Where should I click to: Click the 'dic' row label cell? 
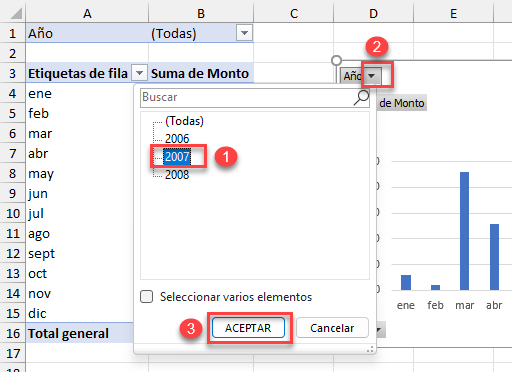pos(79,313)
